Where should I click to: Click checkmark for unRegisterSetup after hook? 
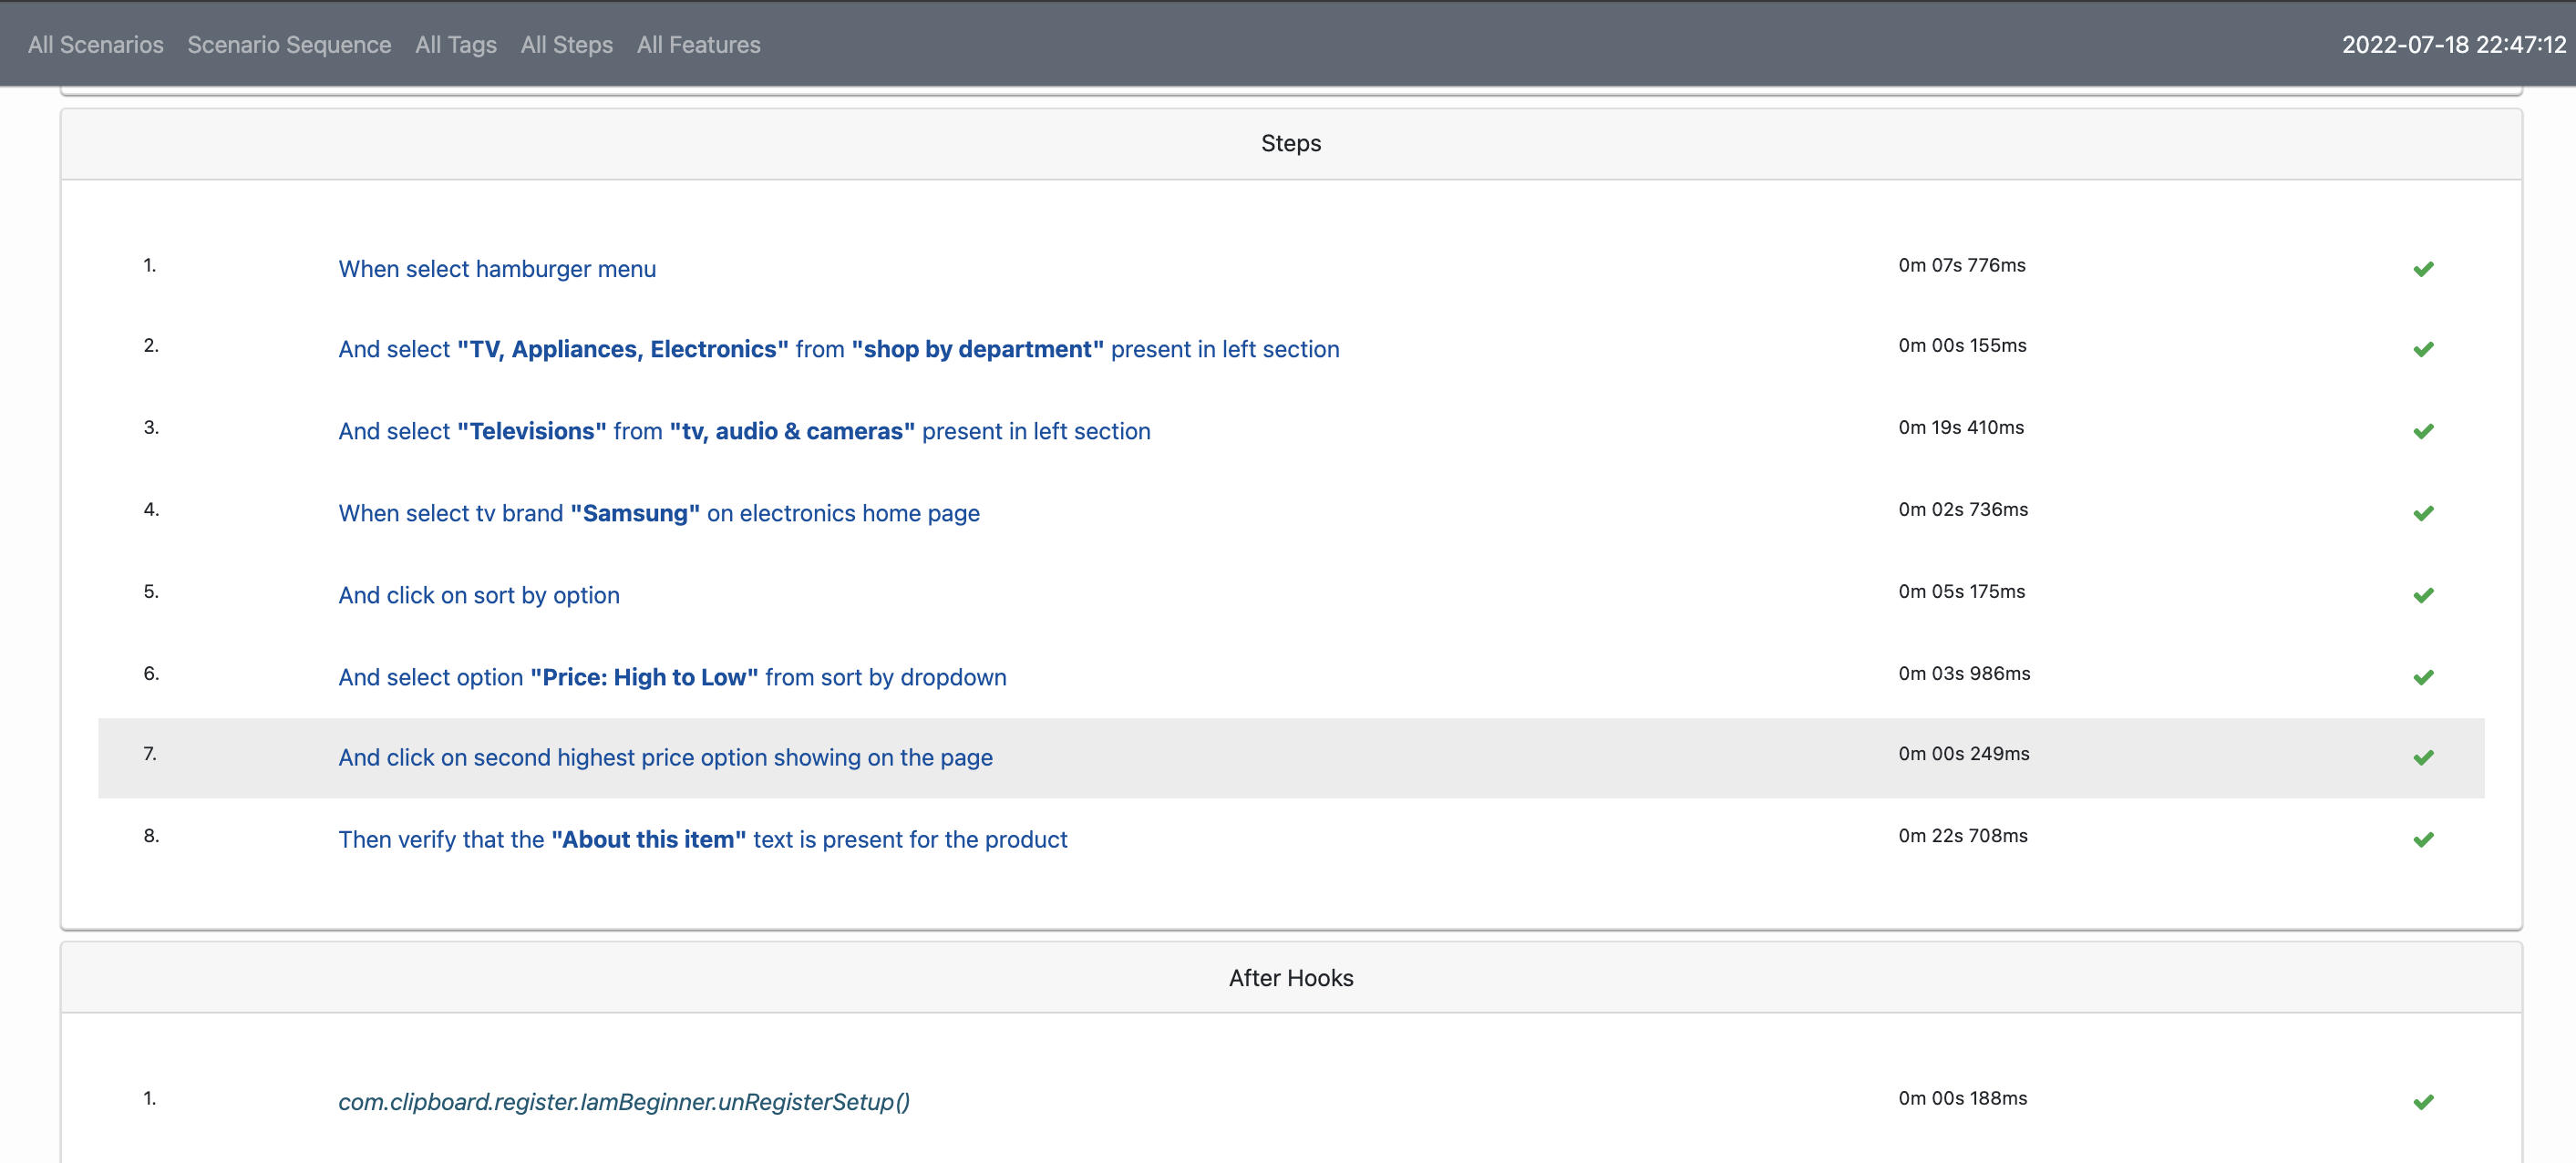coord(2422,1102)
